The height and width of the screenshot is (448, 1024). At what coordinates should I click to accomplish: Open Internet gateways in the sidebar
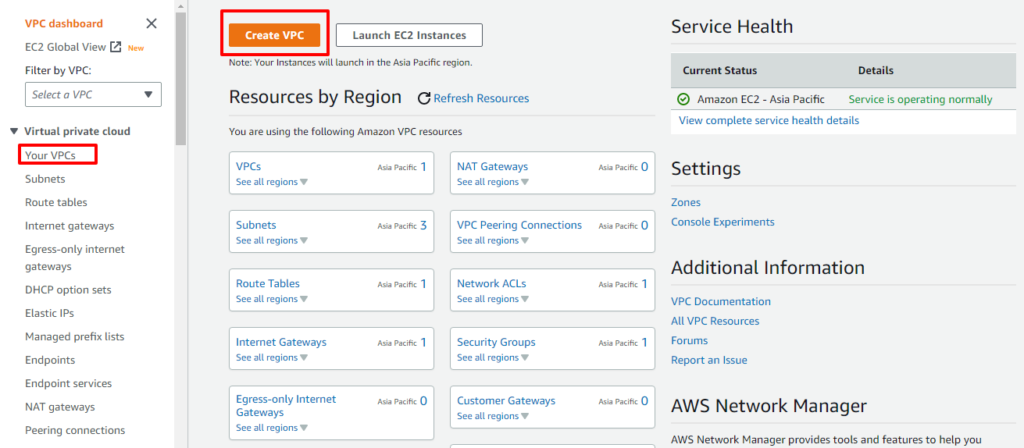click(69, 226)
